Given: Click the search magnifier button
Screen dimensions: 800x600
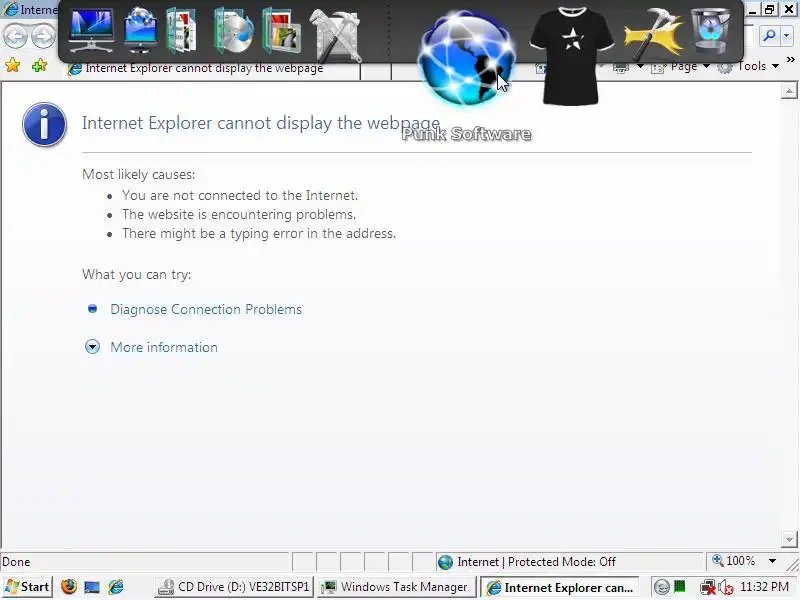Looking at the screenshot, I should tap(769, 36).
